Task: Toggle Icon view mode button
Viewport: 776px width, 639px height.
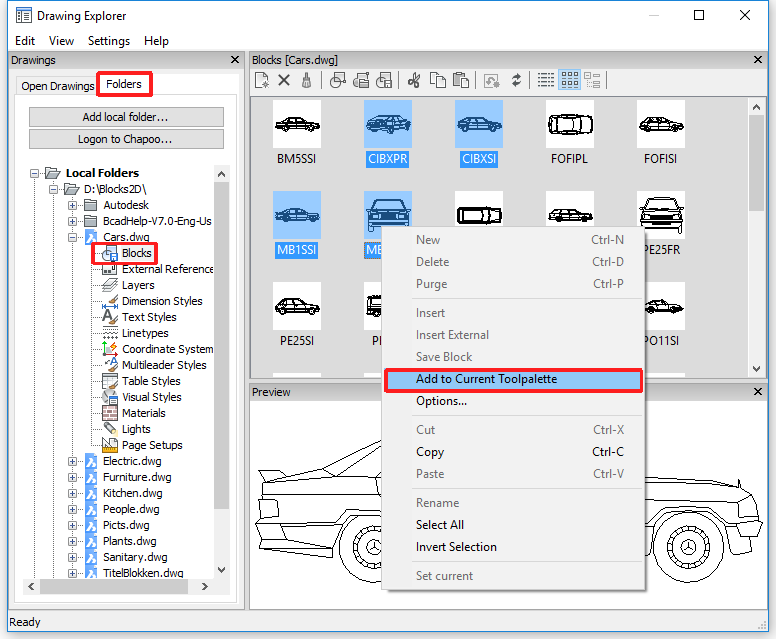Action: coord(569,81)
